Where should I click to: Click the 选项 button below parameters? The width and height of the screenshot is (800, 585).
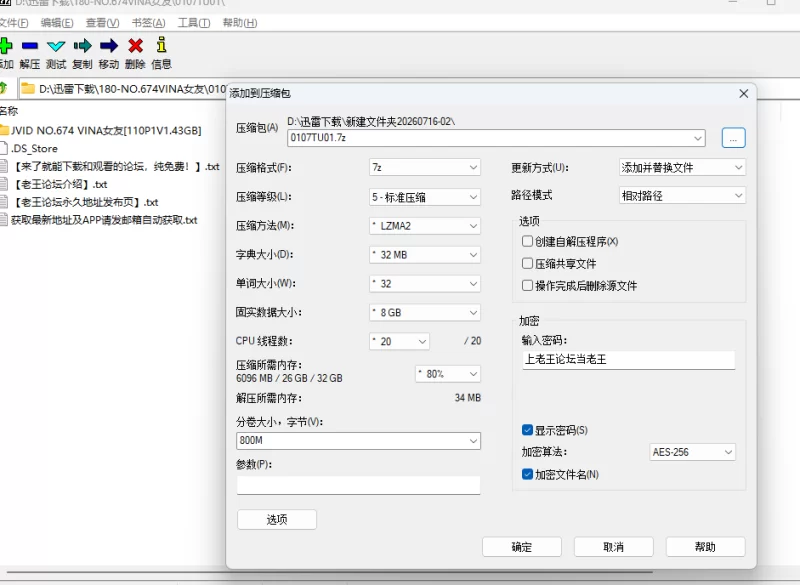tap(277, 519)
